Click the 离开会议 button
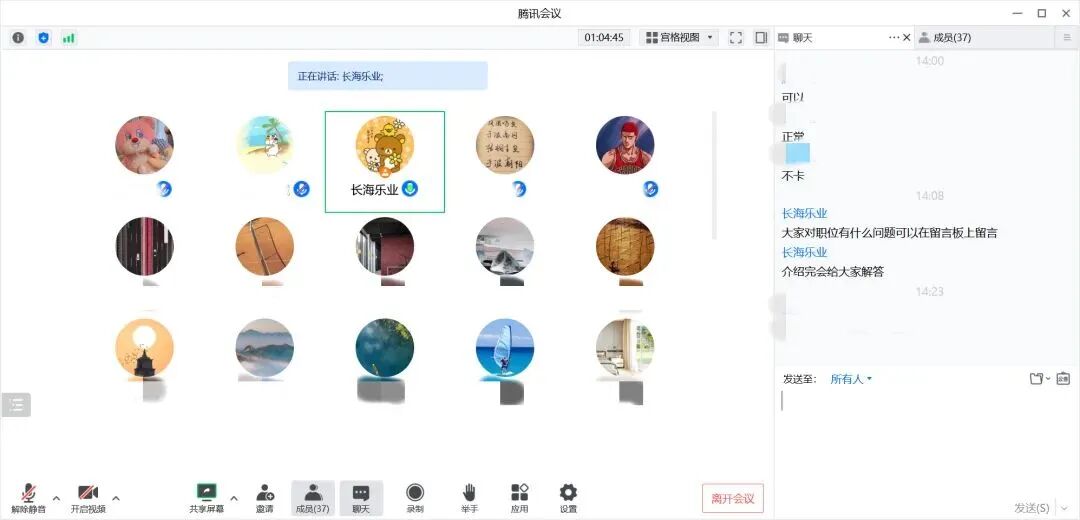This screenshot has height=520, width=1080. coord(733,499)
